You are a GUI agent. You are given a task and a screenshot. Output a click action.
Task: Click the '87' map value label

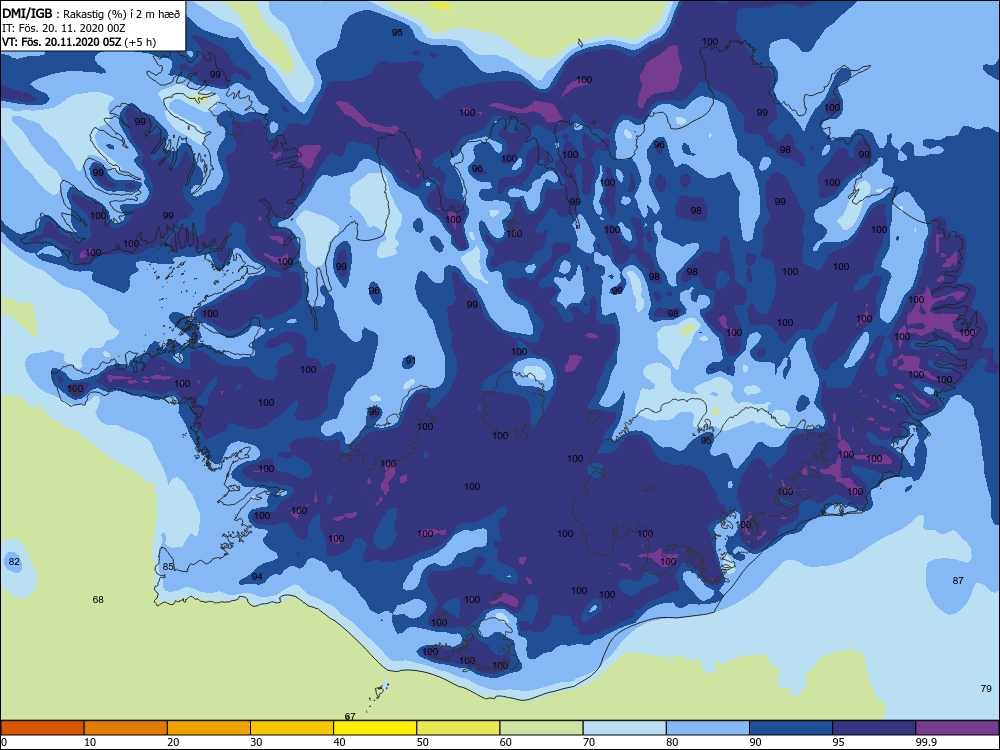(x=958, y=580)
